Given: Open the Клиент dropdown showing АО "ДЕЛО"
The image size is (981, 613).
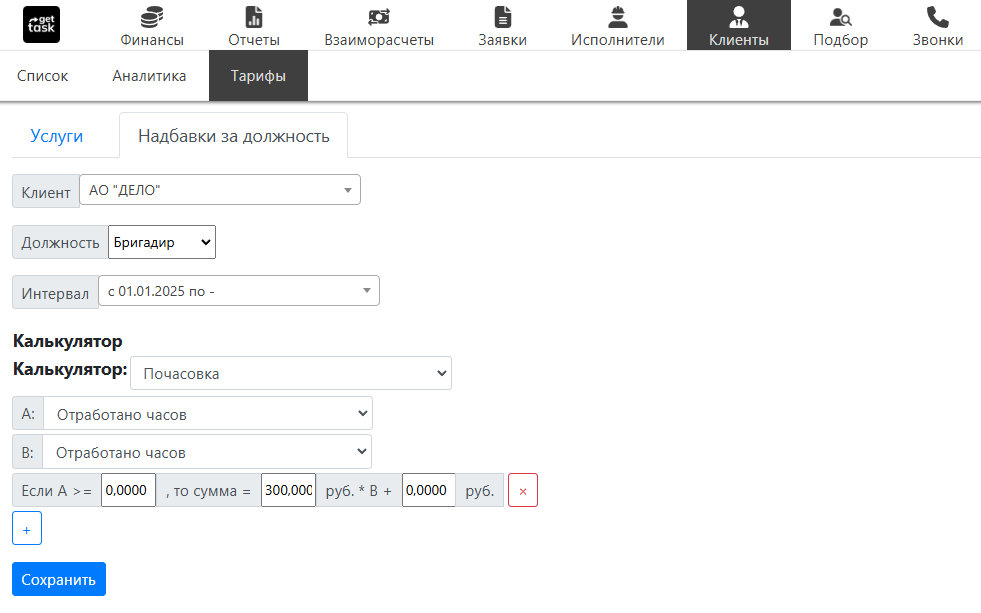Looking at the screenshot, I should tap(220, 190).
